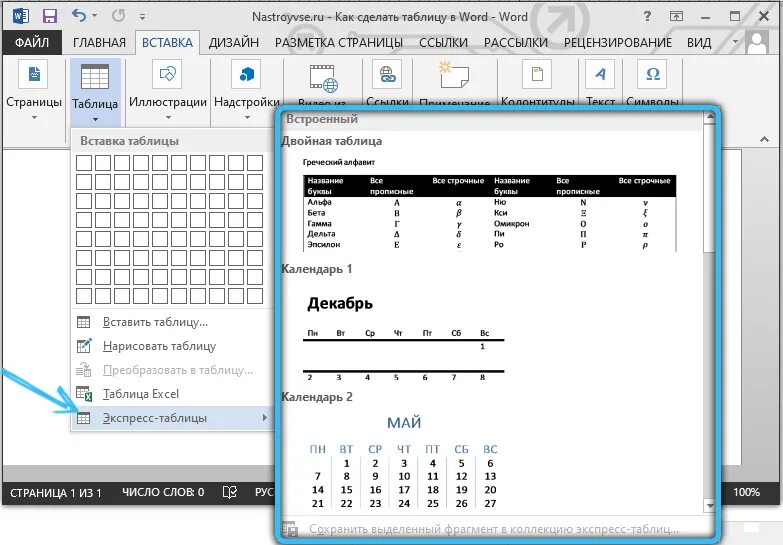Click the Календарь 1 heading

(317, 269)
